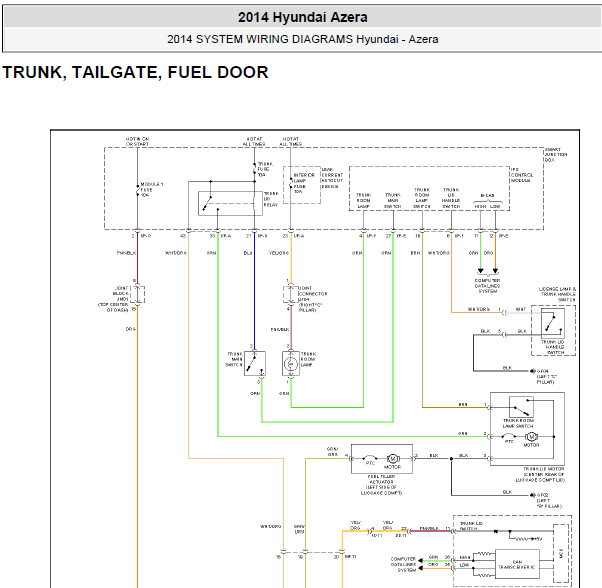Viewport: 602px width, 588px height.
Task: Click the "SMART JUNCTION BOX" label
Action: coord(556,154)
